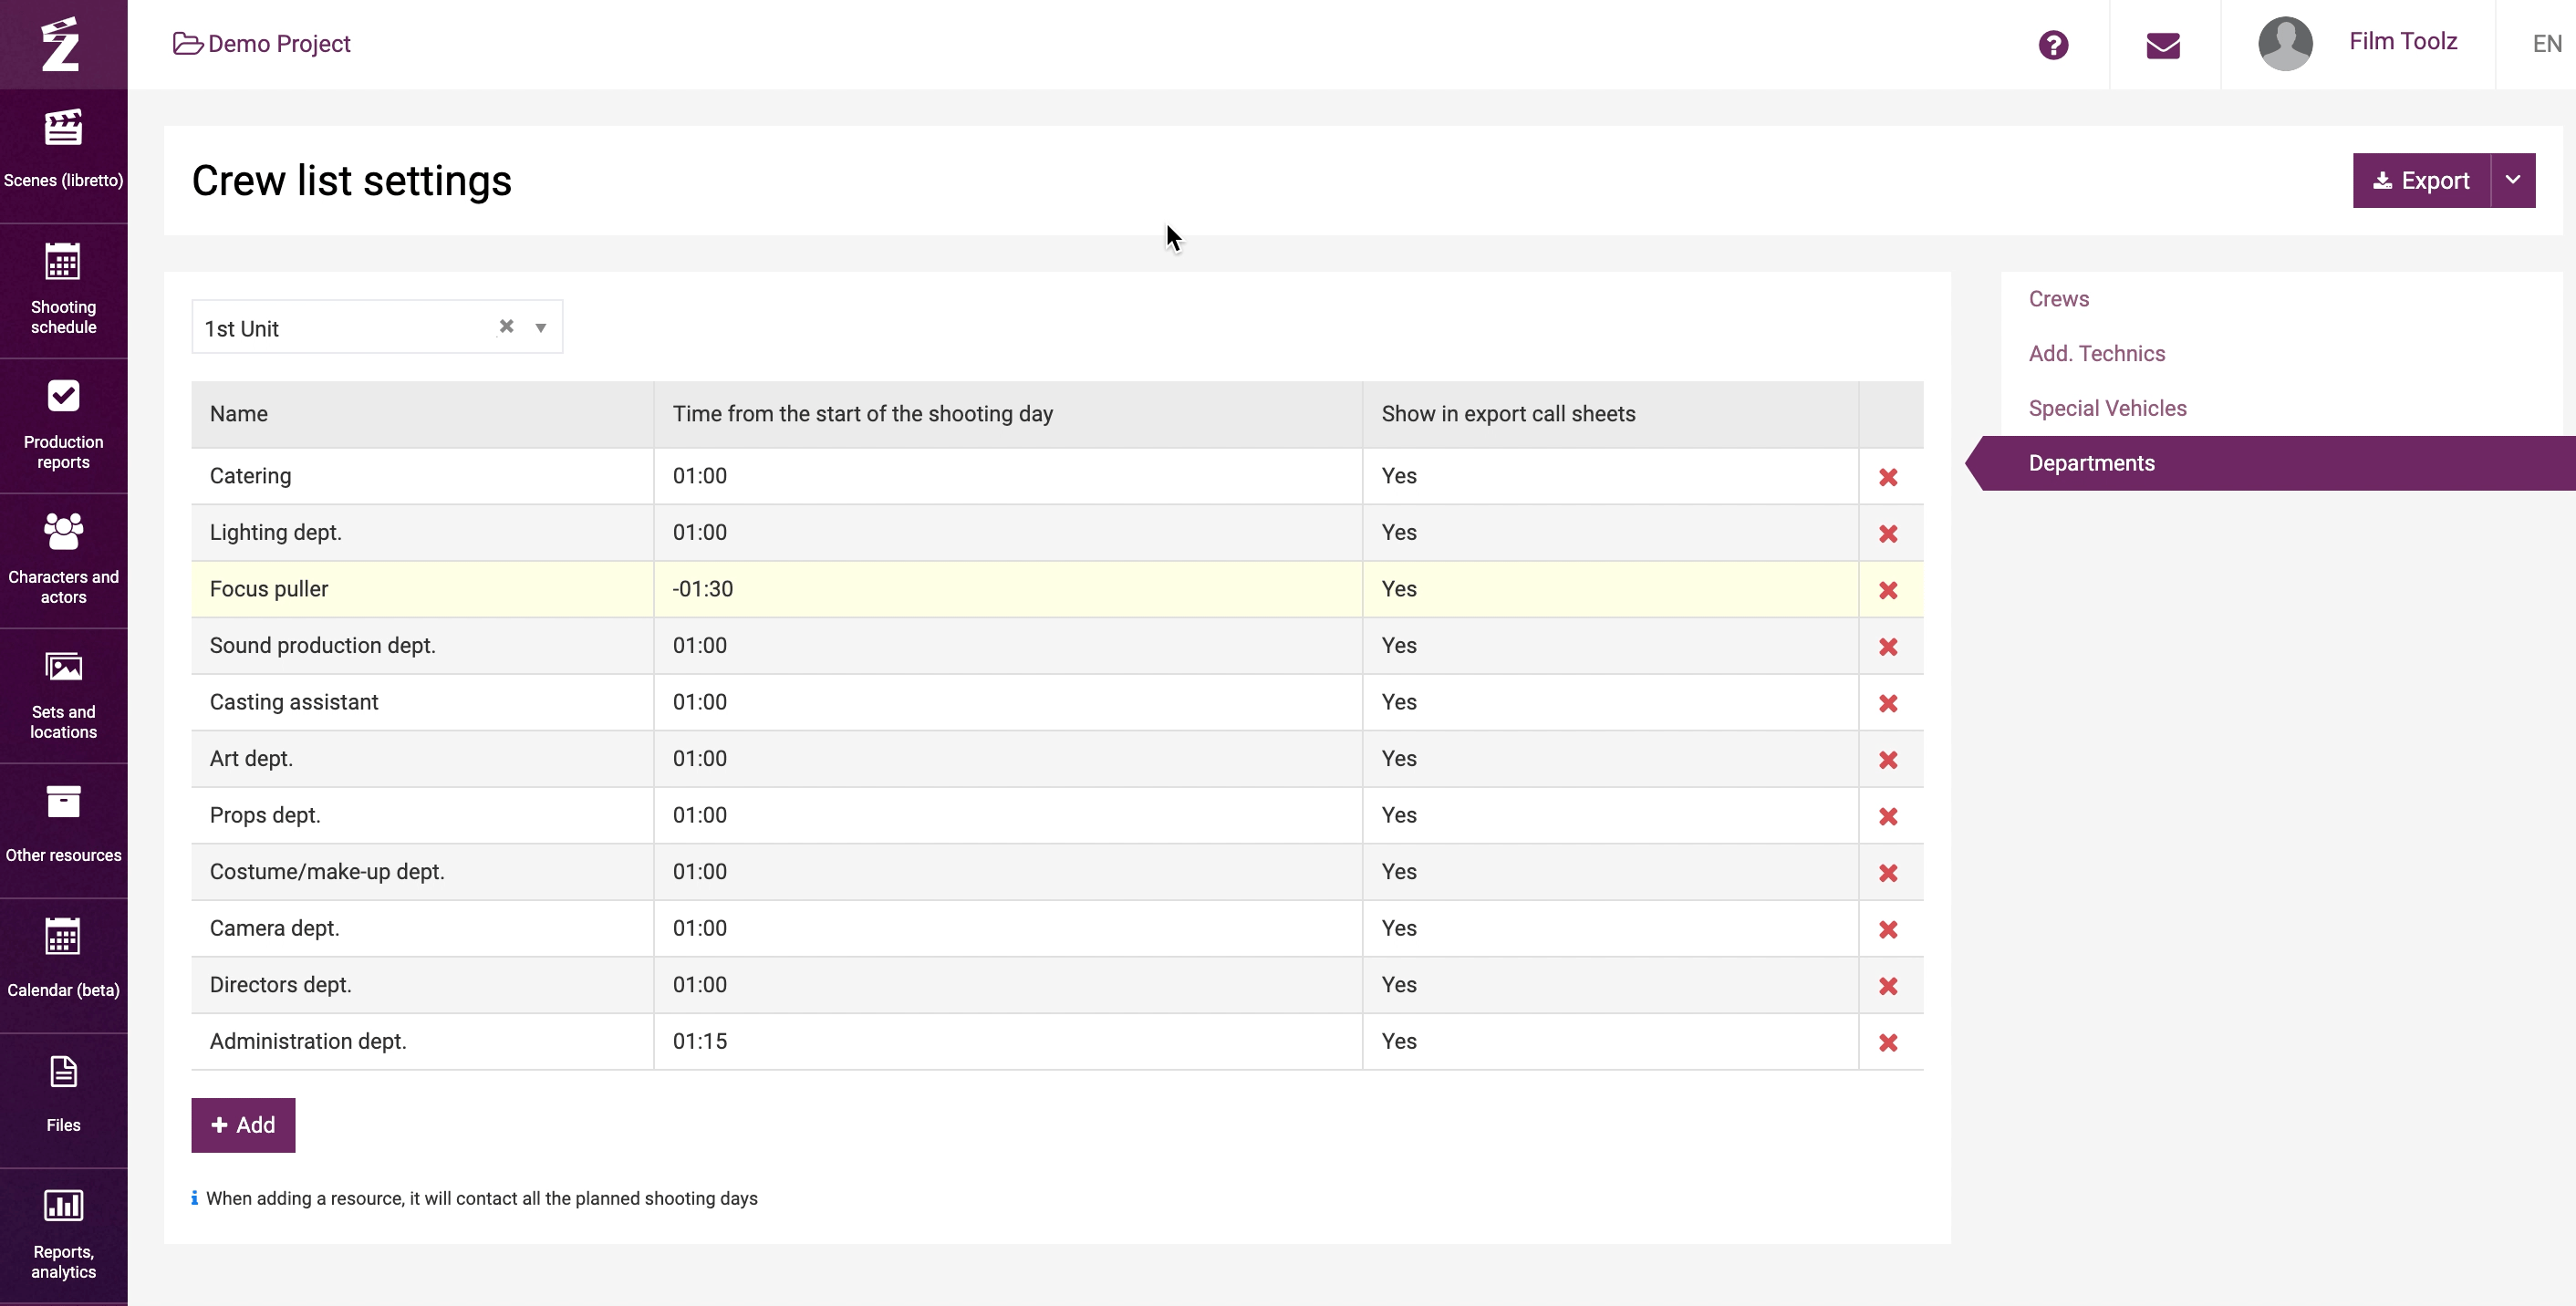Open Calendar (beta) in the sidebar

pos(63,965)
